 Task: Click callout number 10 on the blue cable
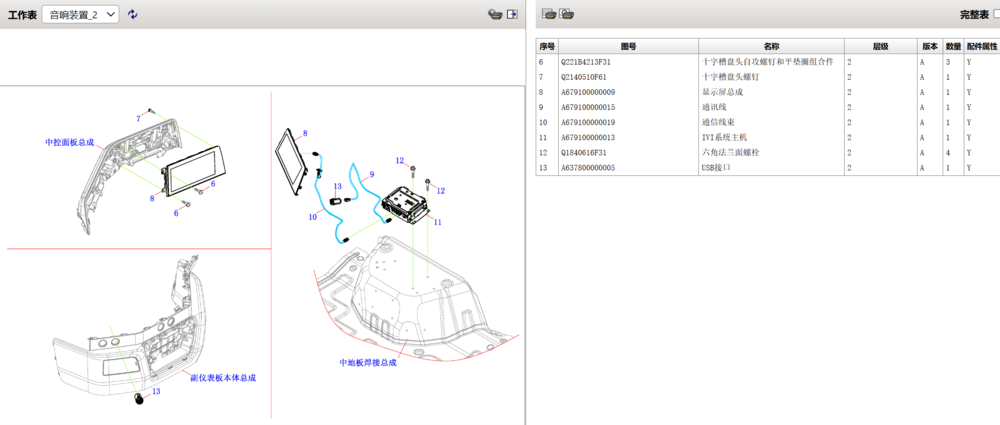(312, 217)
